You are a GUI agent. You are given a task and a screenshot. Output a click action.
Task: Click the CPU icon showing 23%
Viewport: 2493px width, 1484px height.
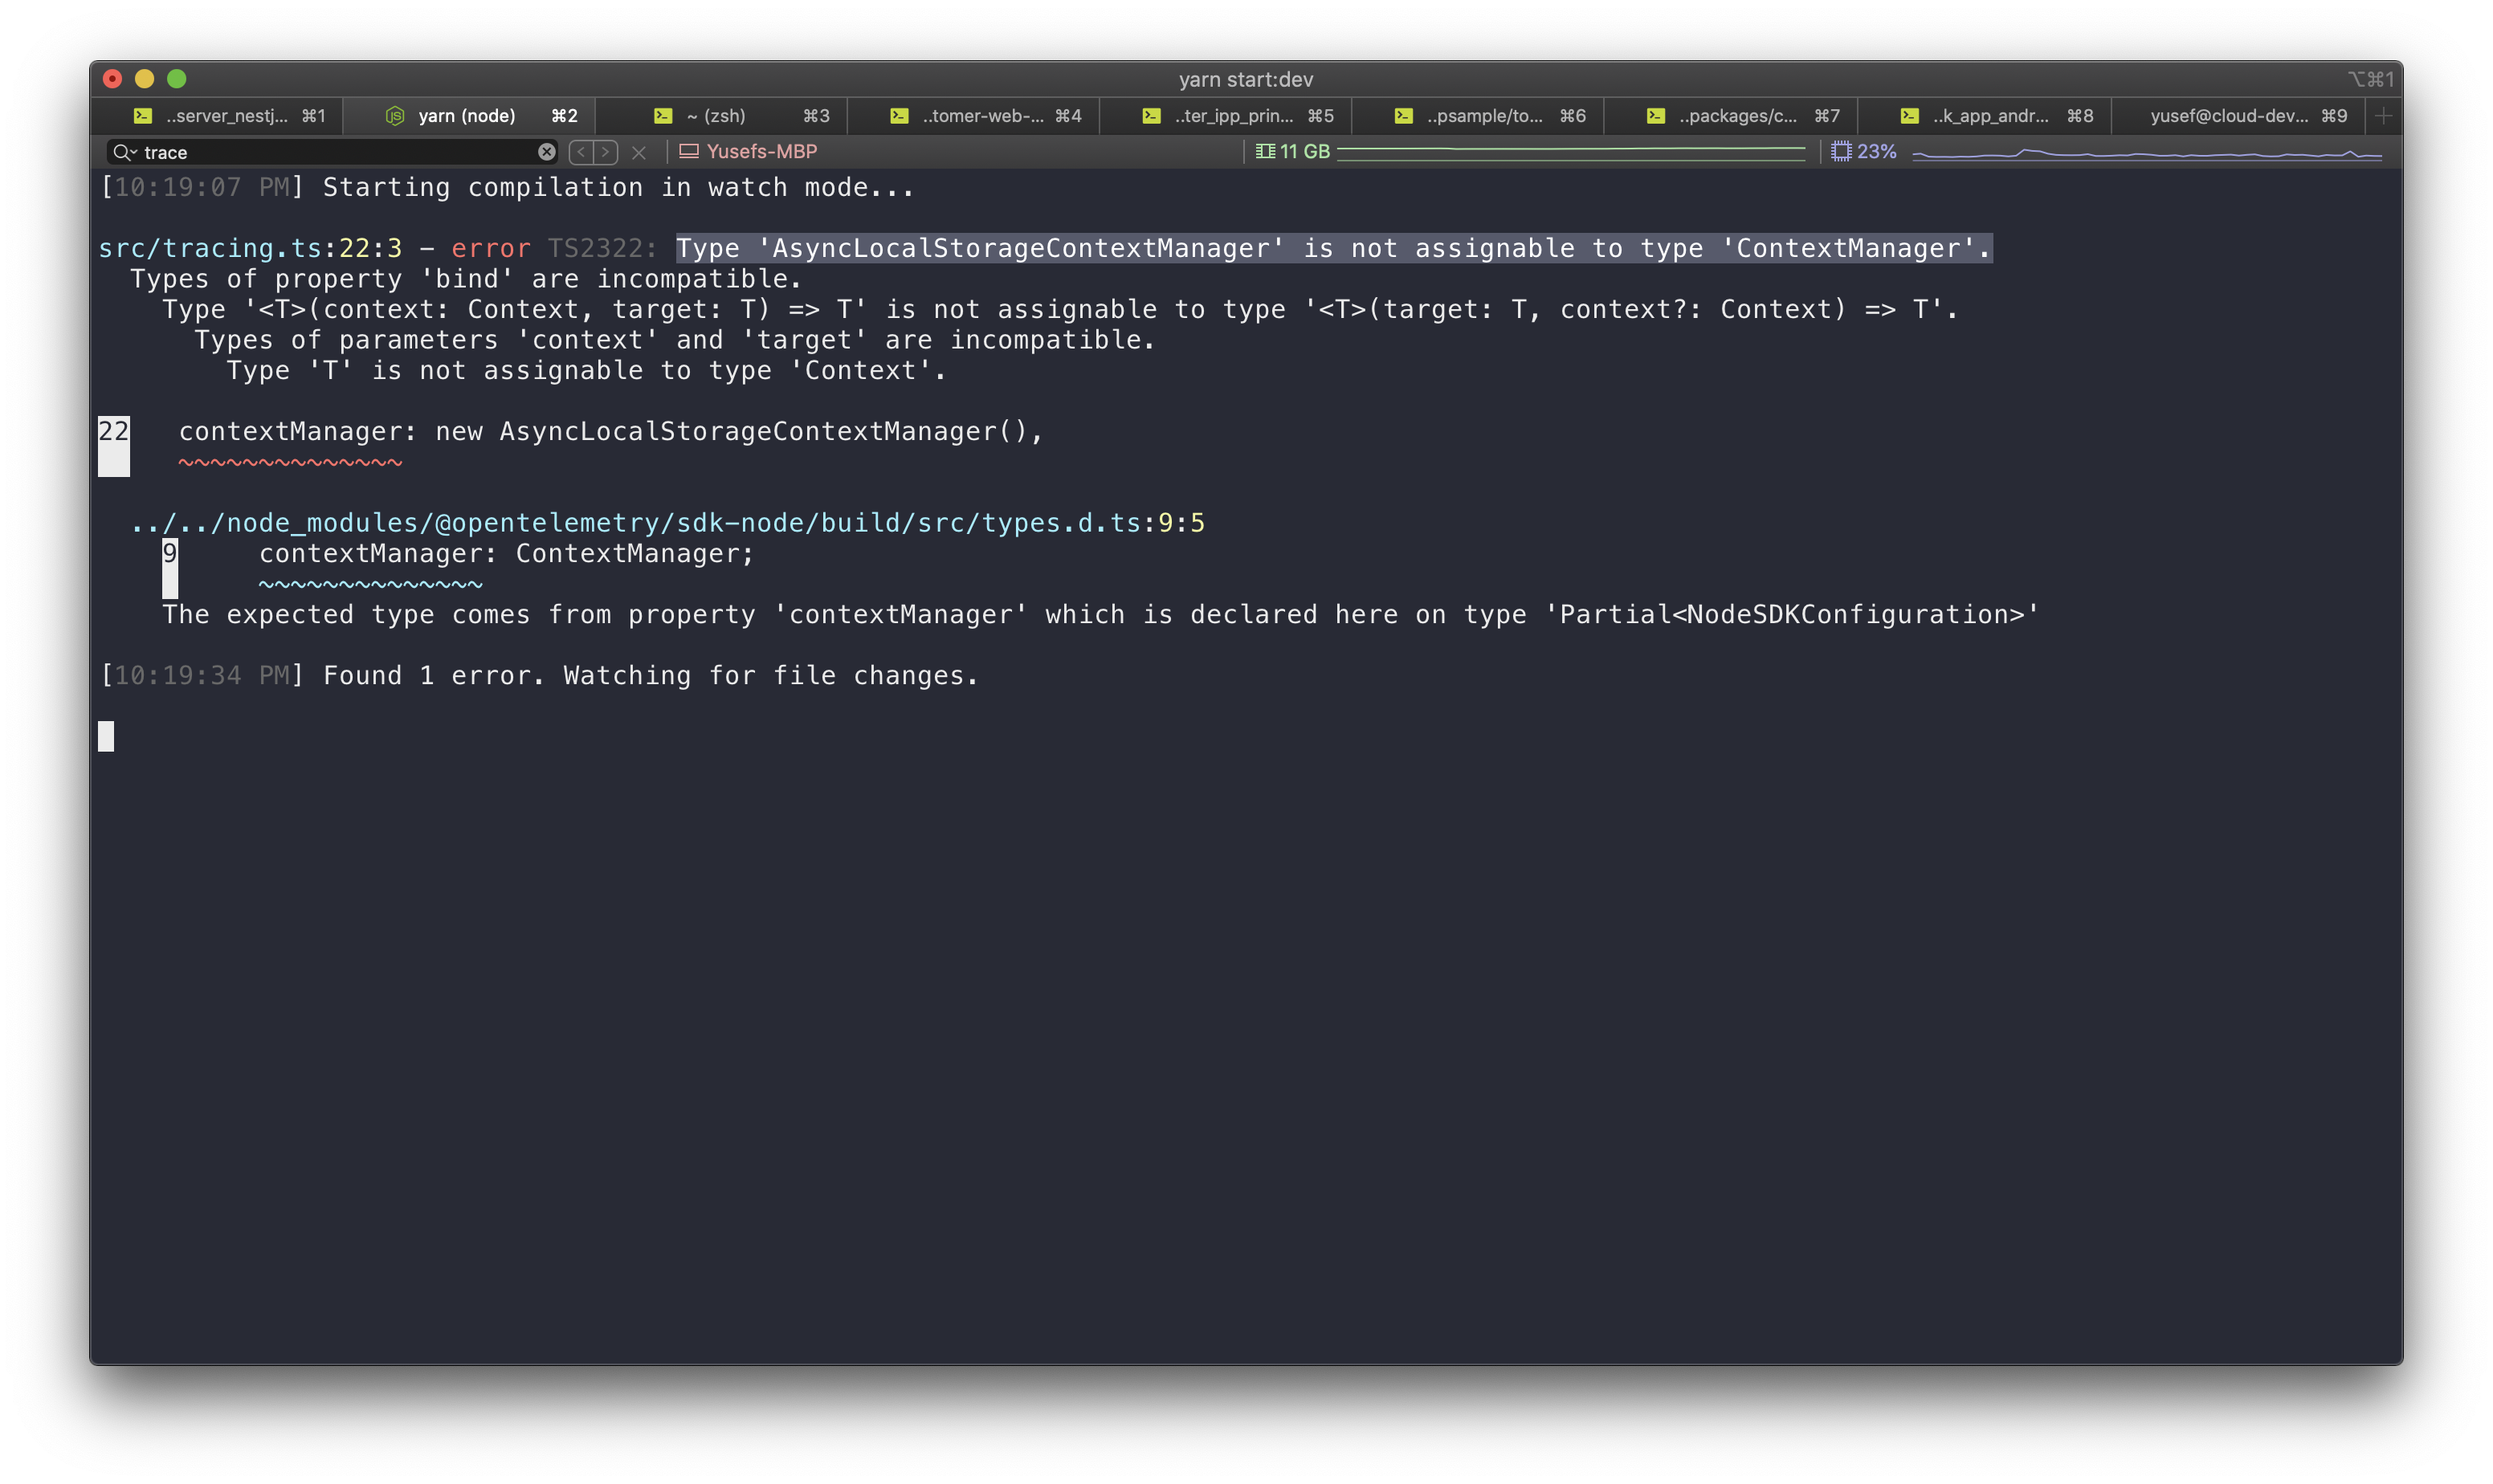(1841, 151)
